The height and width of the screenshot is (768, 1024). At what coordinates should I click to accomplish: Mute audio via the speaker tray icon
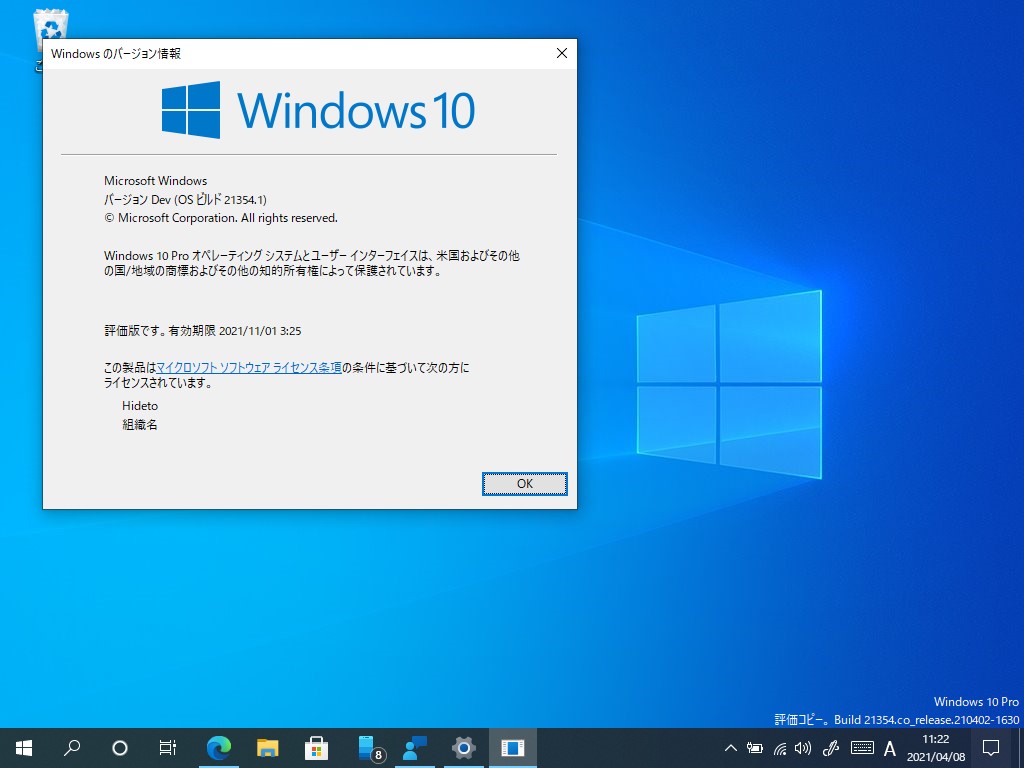[x=803, y=747]
